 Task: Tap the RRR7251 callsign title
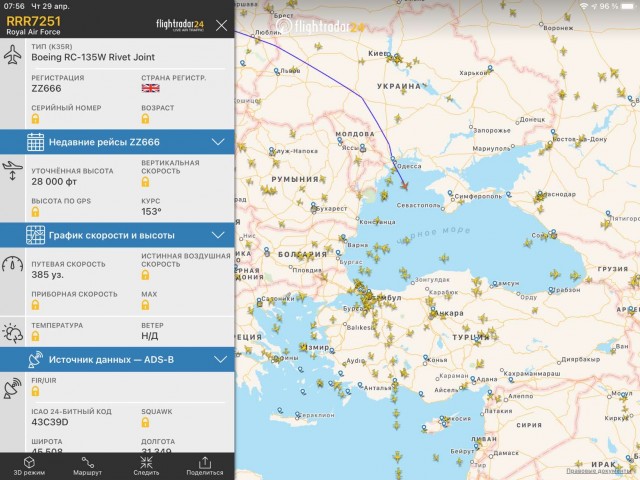pyautogui.click(x=33, y=21)
